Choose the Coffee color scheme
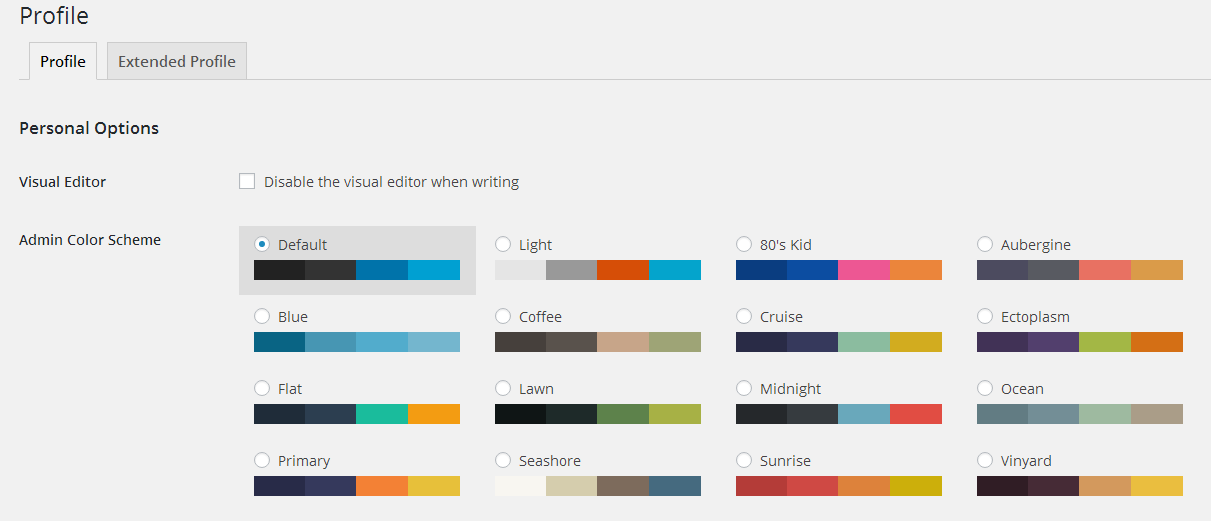 503,316
